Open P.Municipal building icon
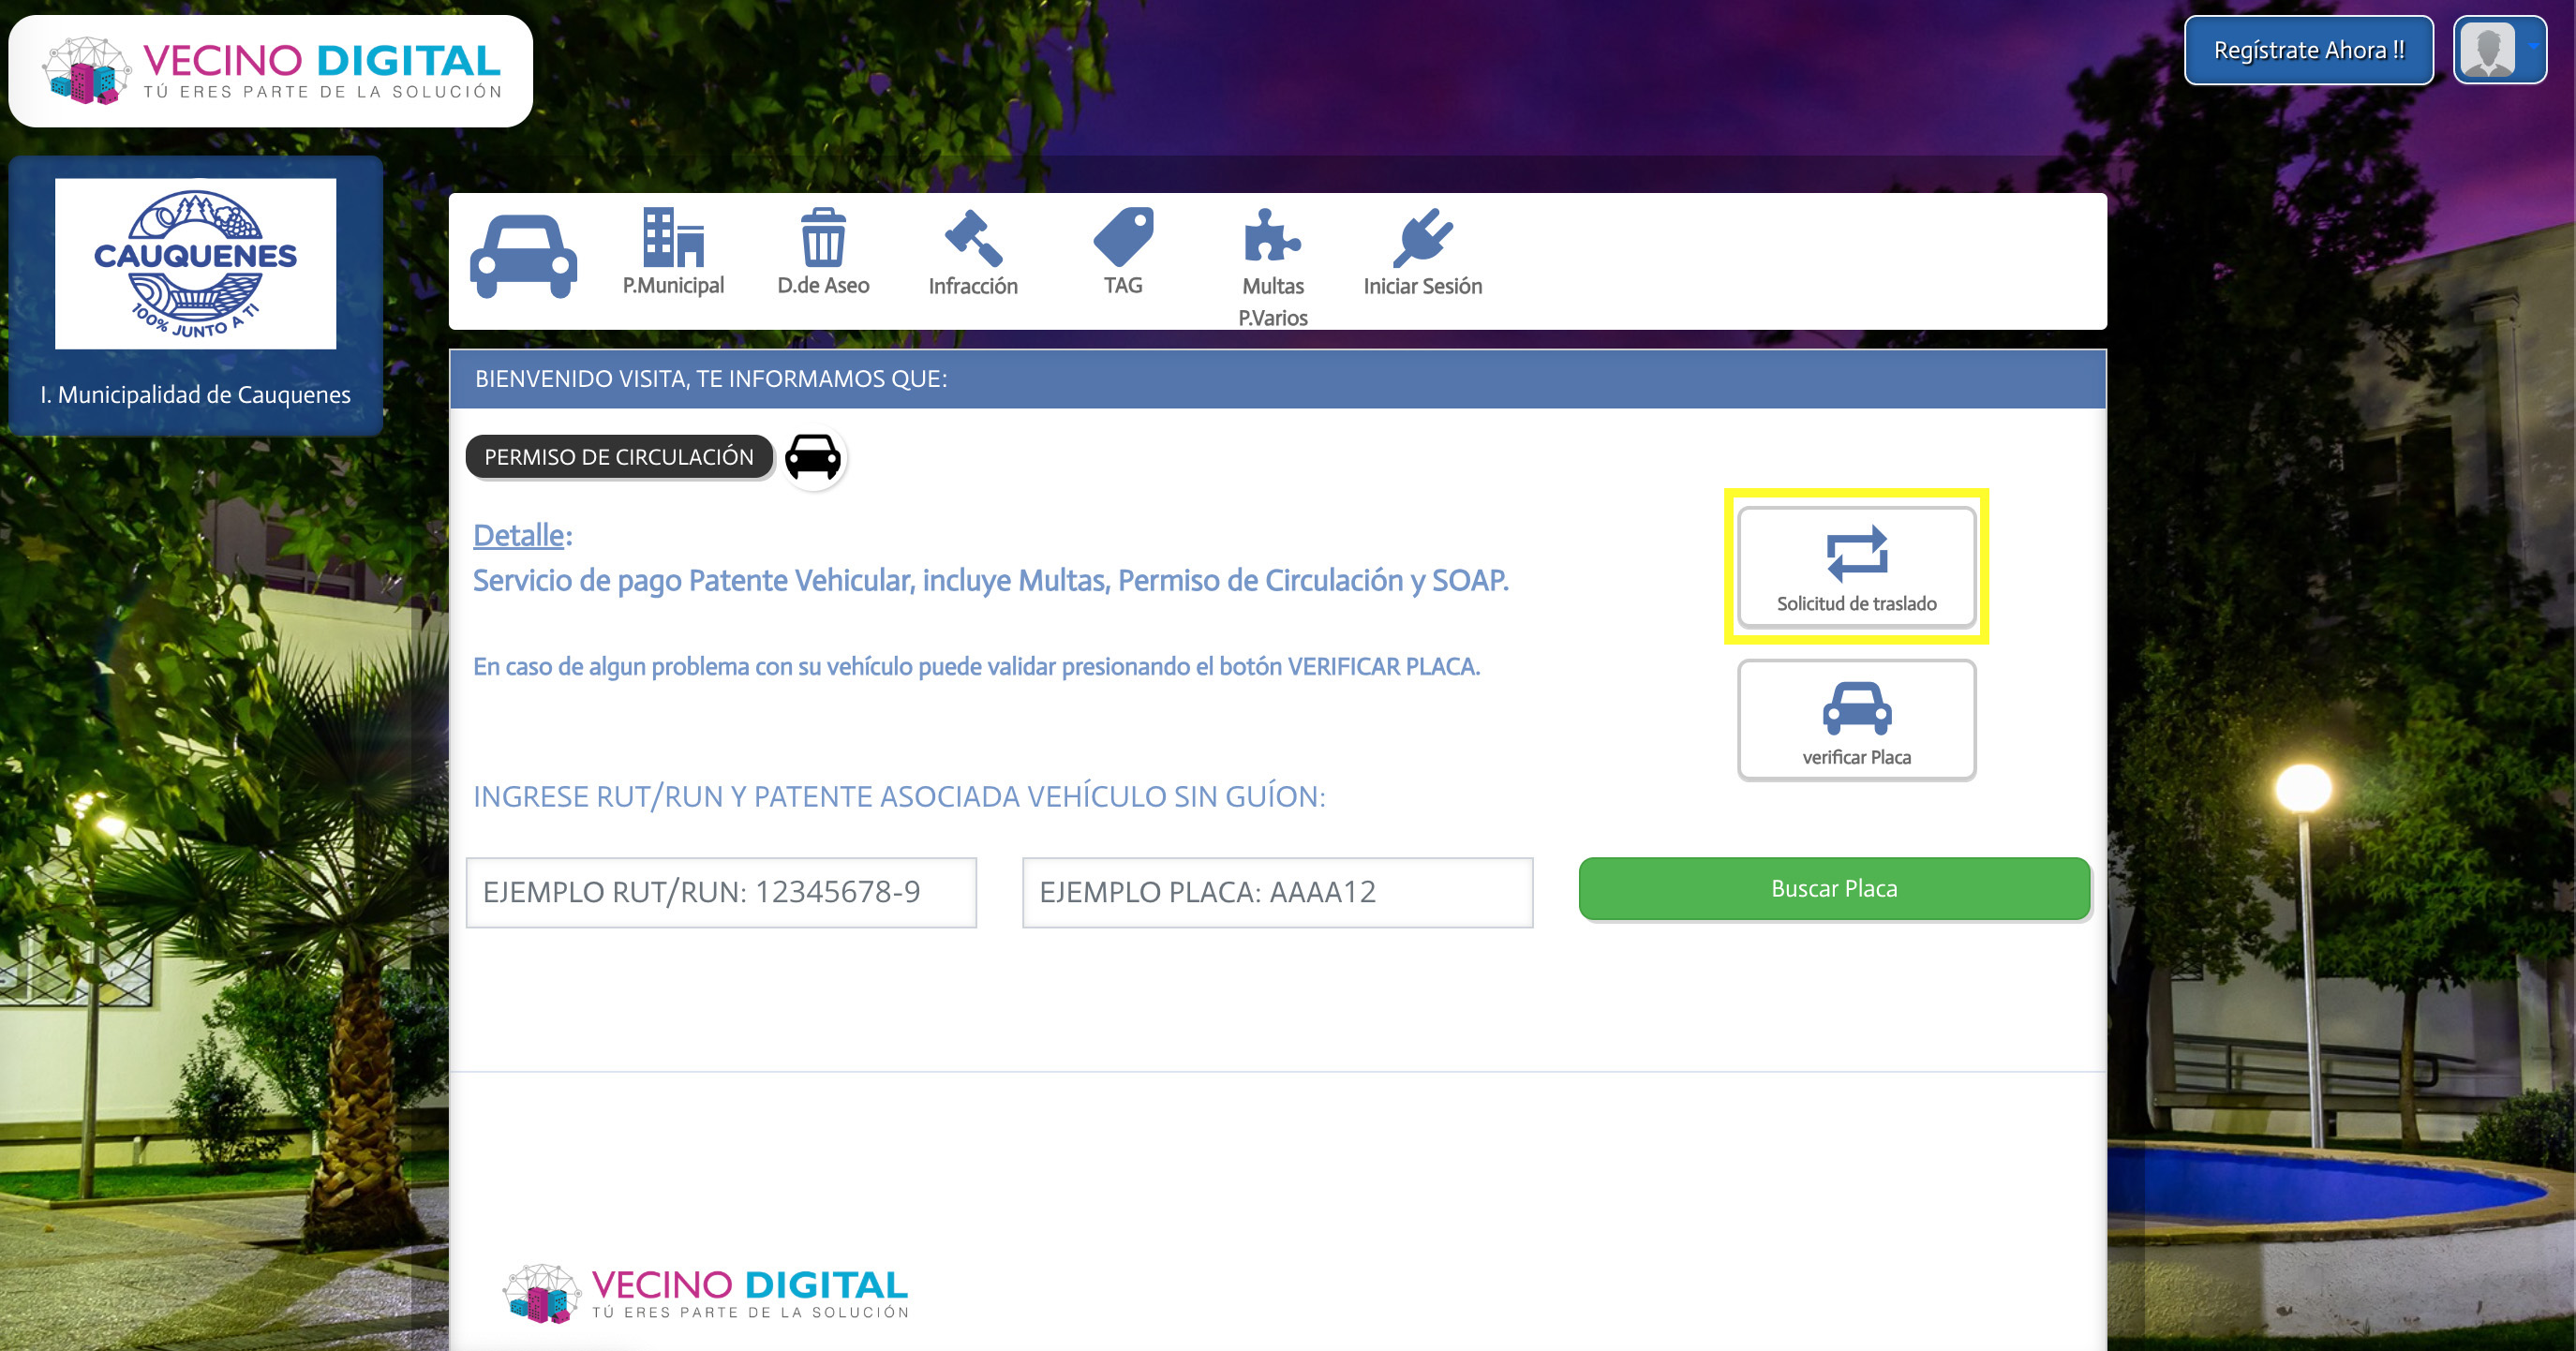 [673, 252]
